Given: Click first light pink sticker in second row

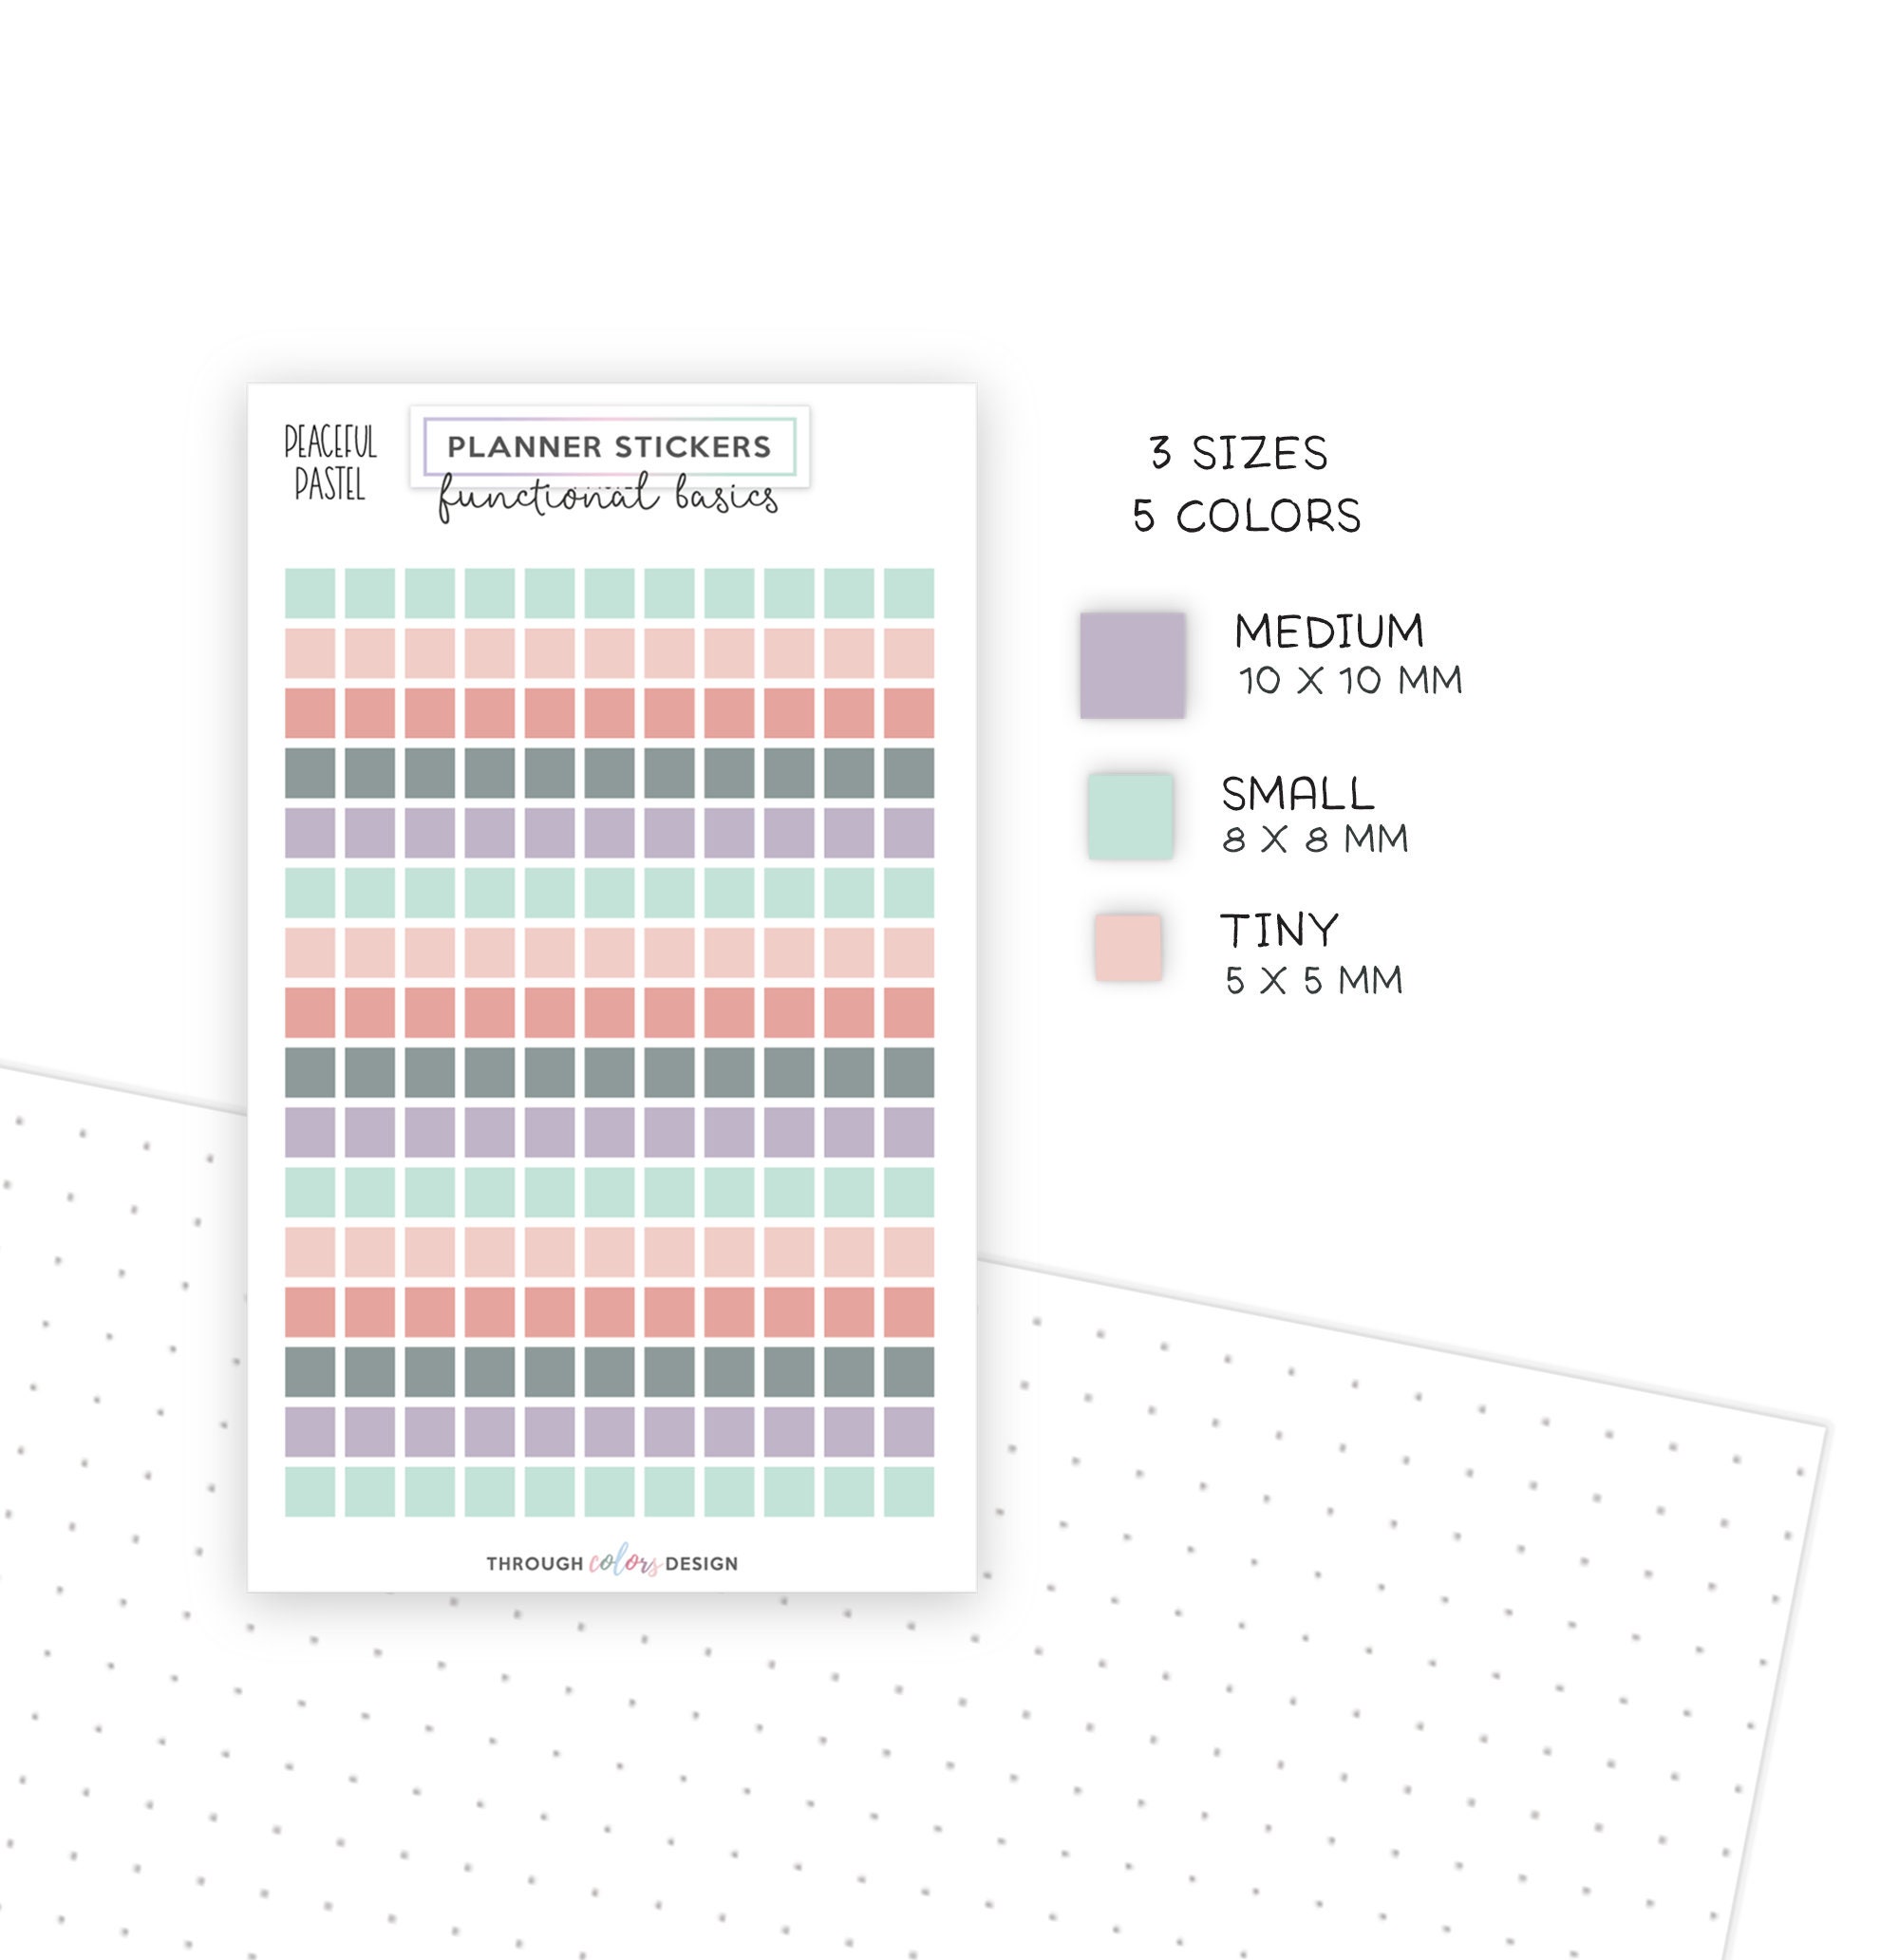Looking at the screenshot, I should [310, 653].
